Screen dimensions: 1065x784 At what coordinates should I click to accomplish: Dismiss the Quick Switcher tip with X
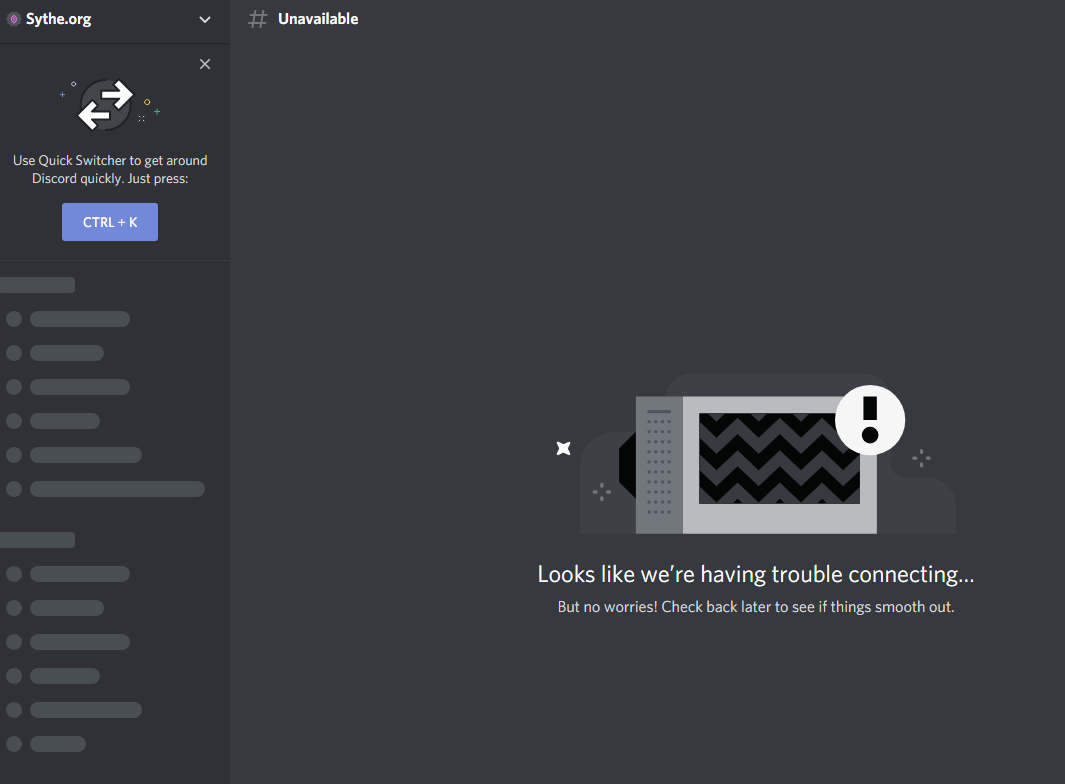[x=205, y=64]
